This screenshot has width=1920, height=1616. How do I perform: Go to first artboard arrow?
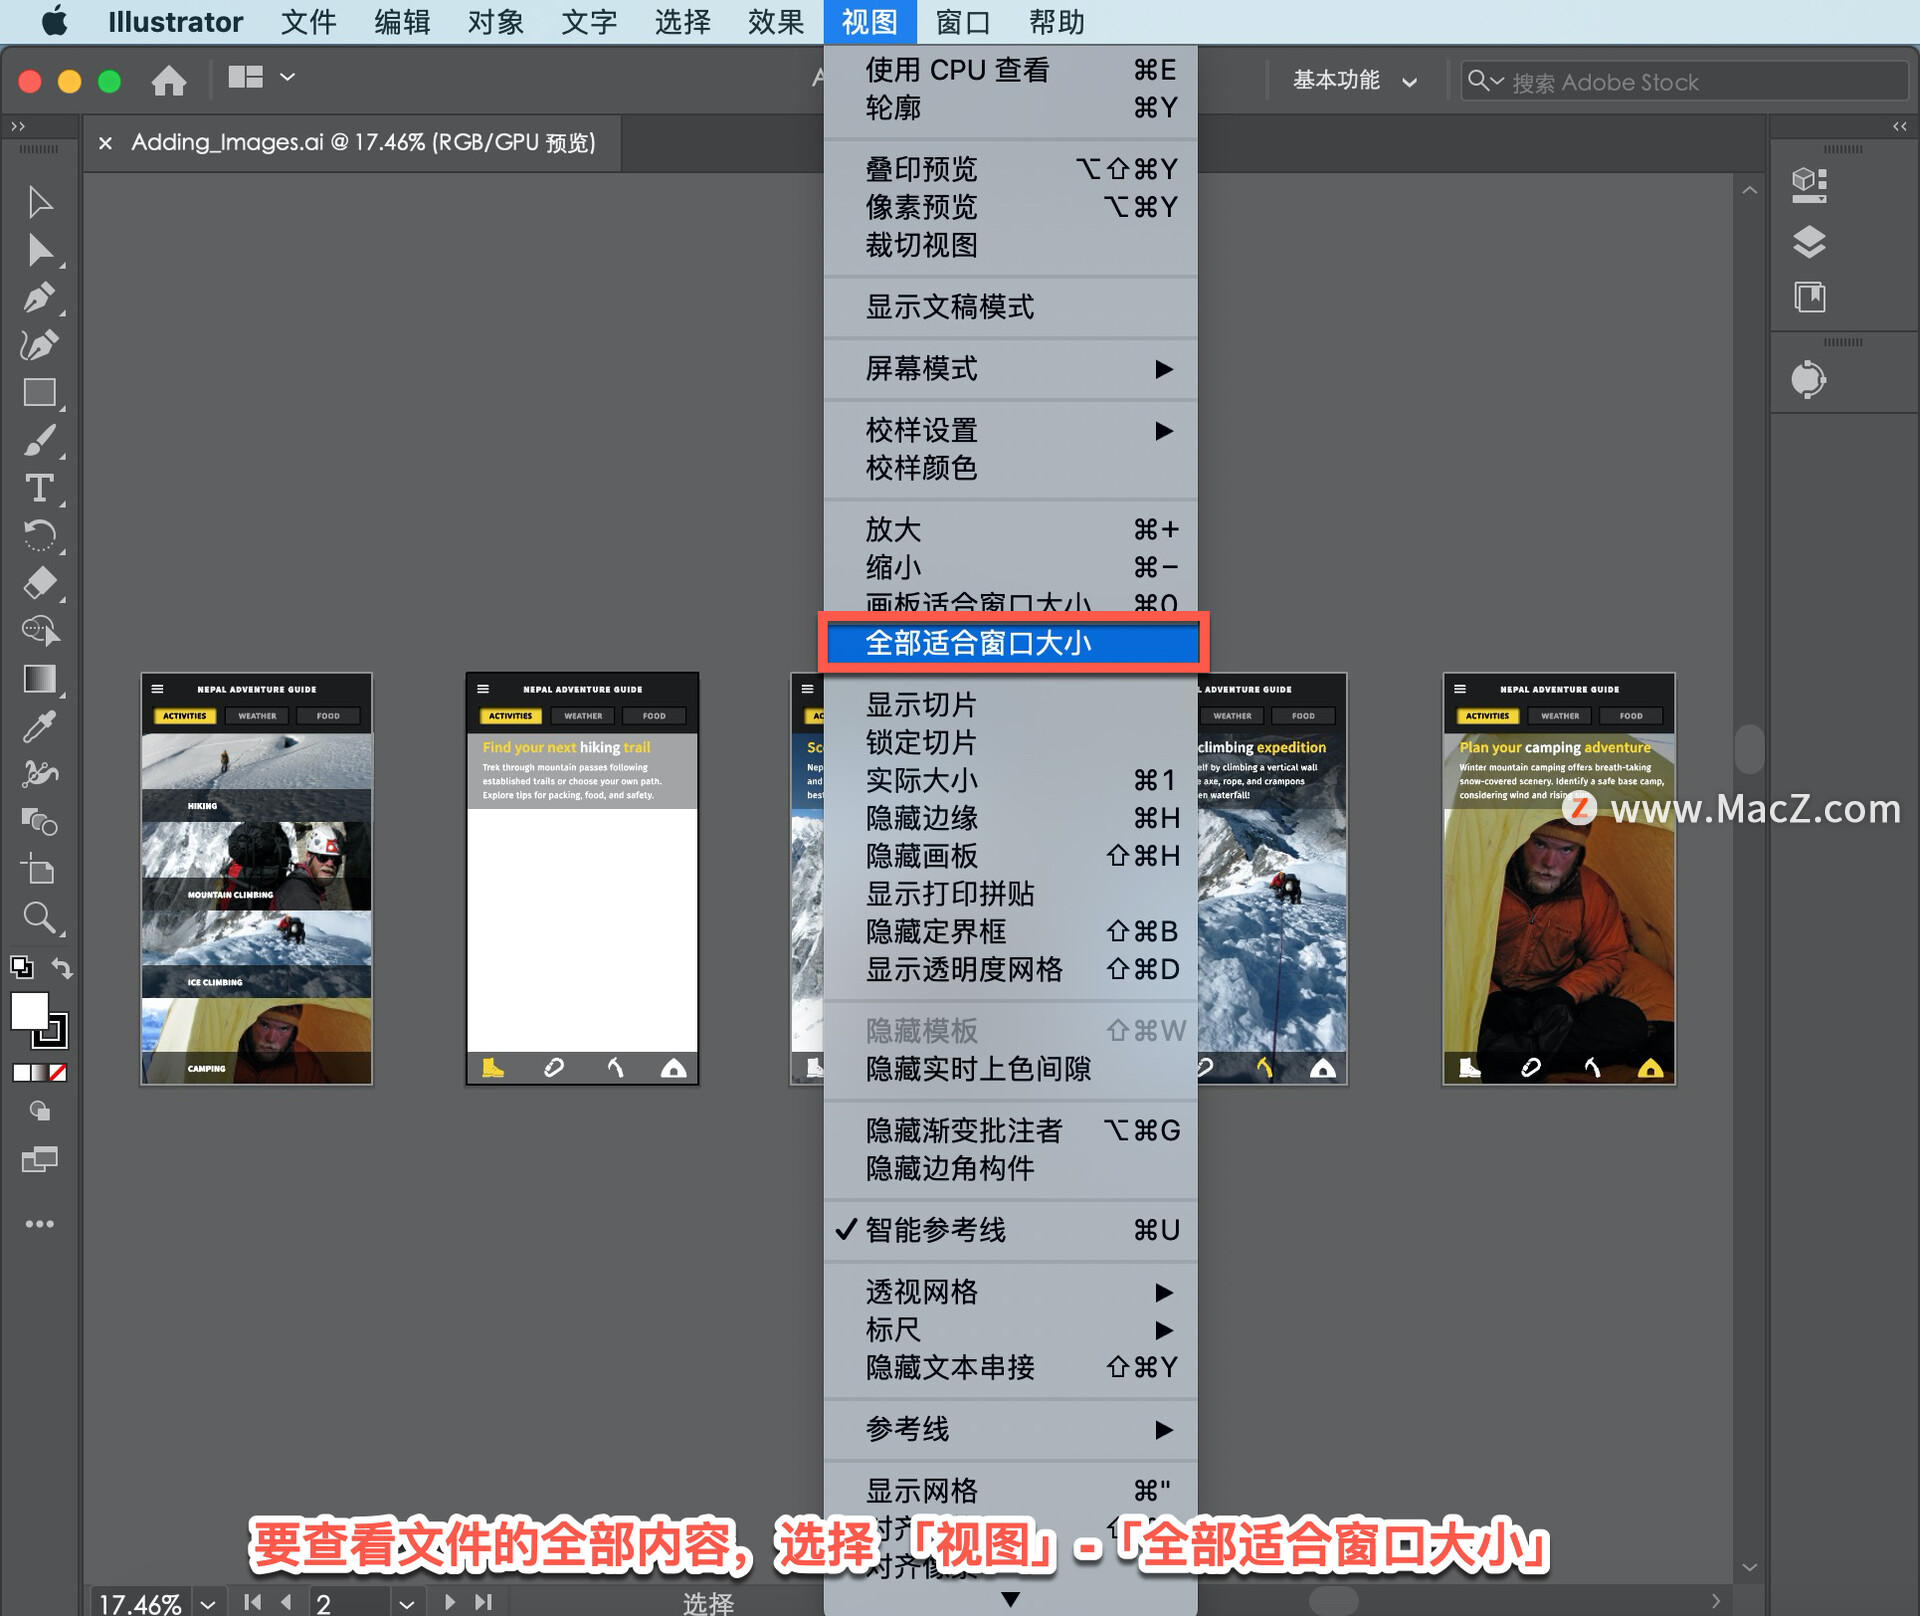(252, 1602)
